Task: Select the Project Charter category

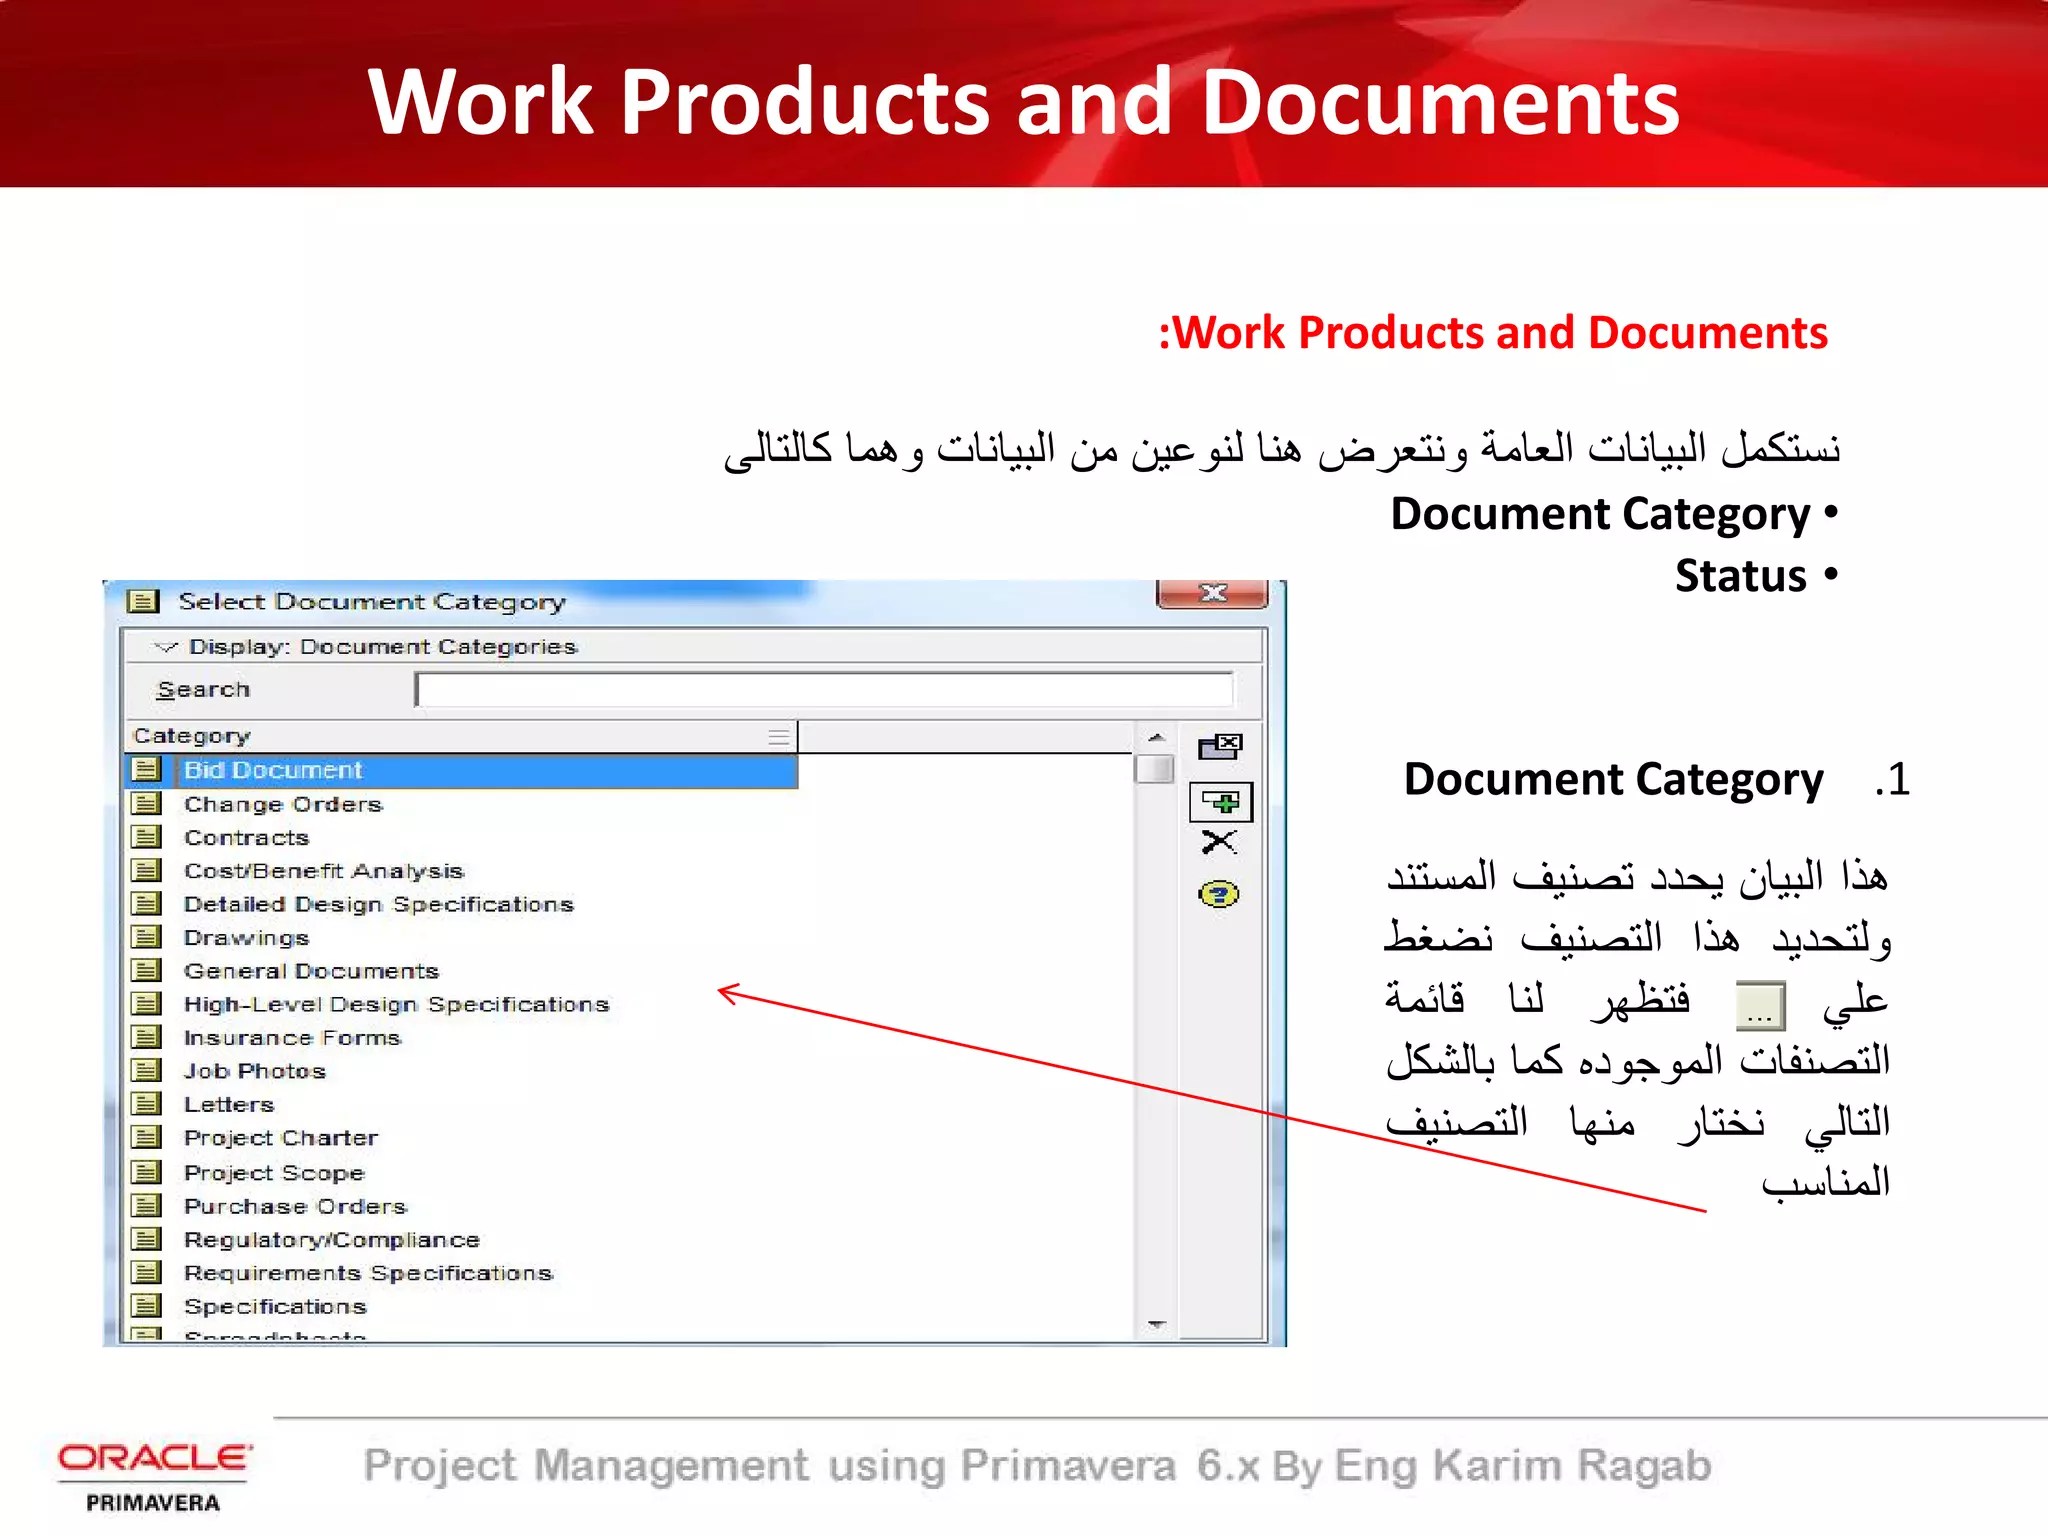Action: click(281, 1138)
